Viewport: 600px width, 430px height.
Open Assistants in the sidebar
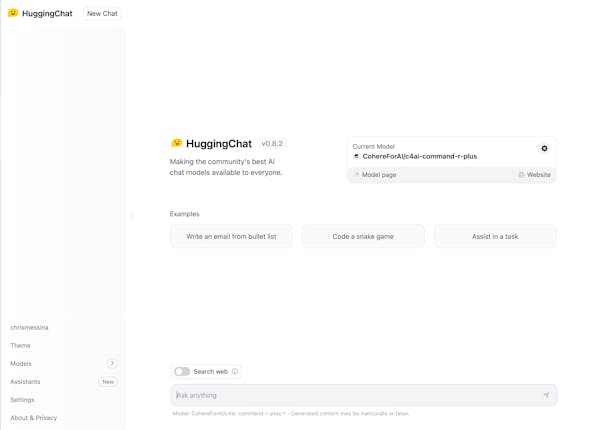click(x=25, y=382)
